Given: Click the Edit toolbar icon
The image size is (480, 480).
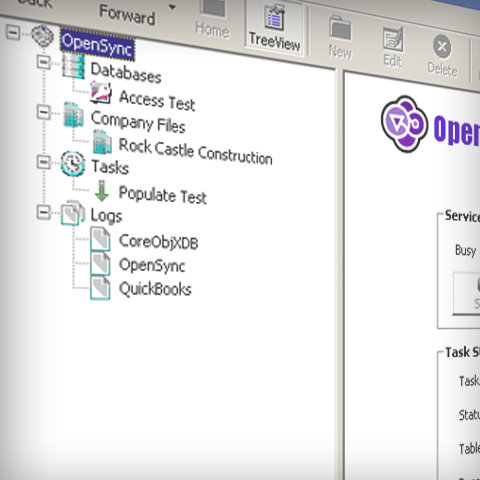Looking at the screenshot, I should (393, 39).
